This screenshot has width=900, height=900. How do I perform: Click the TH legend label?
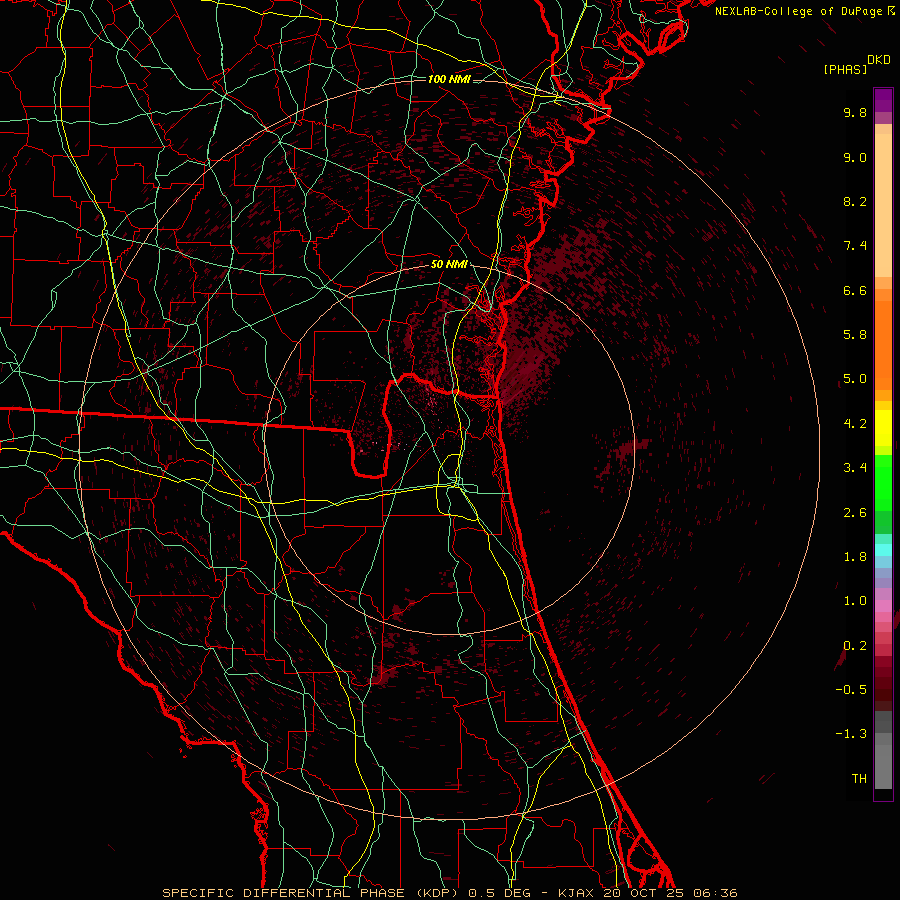click(x=859, y=779)
